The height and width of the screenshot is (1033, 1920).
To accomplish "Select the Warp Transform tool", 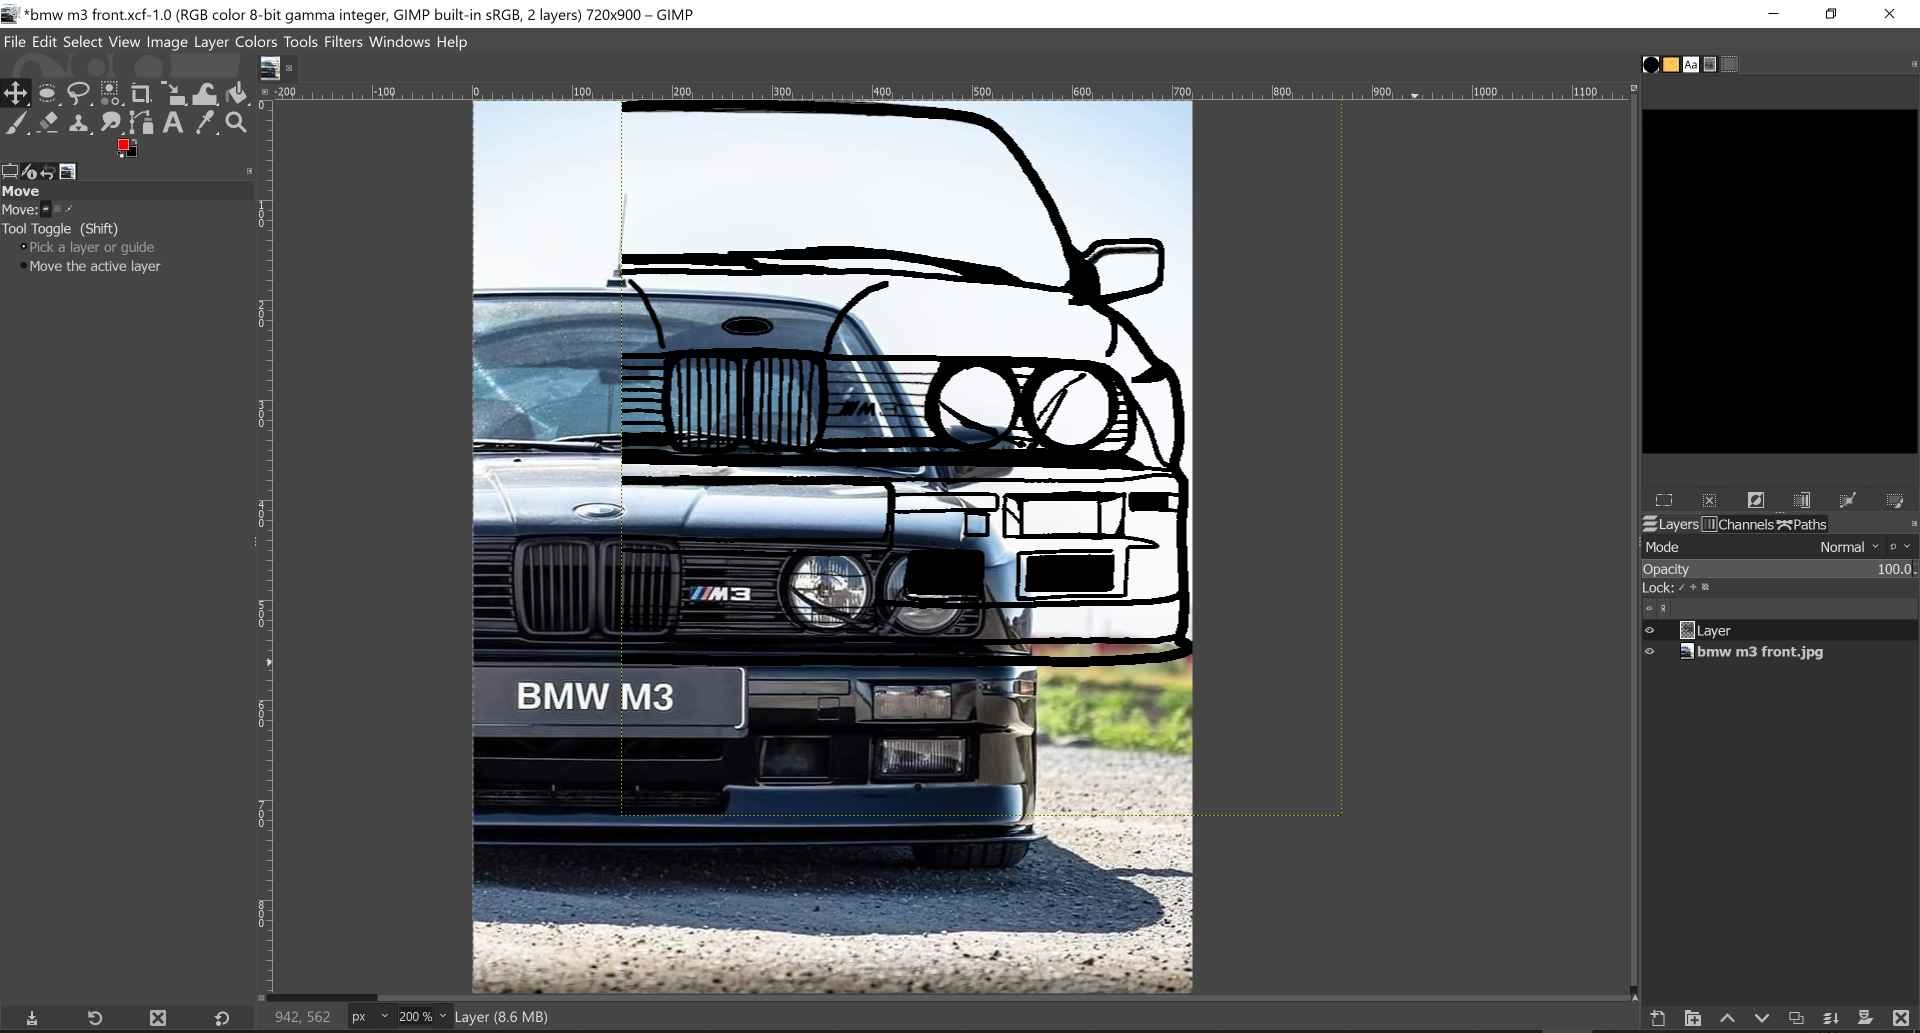I will [x=205, y=94].
